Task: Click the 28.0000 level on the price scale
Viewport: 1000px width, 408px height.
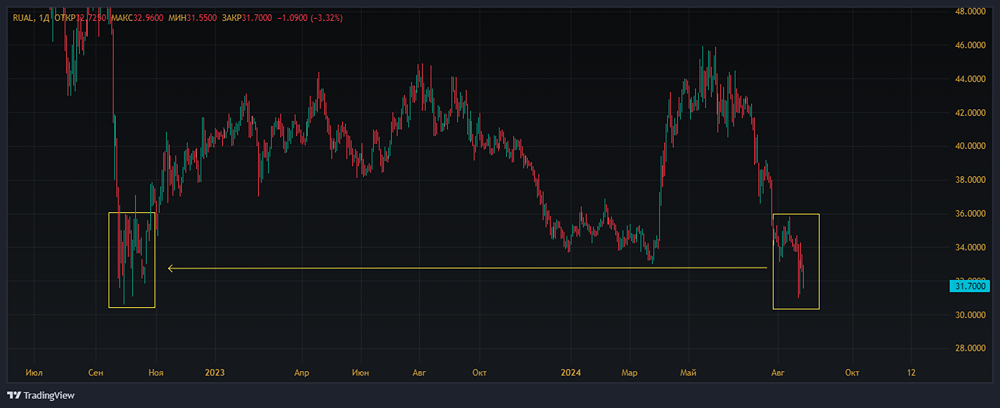Action: 969,348
